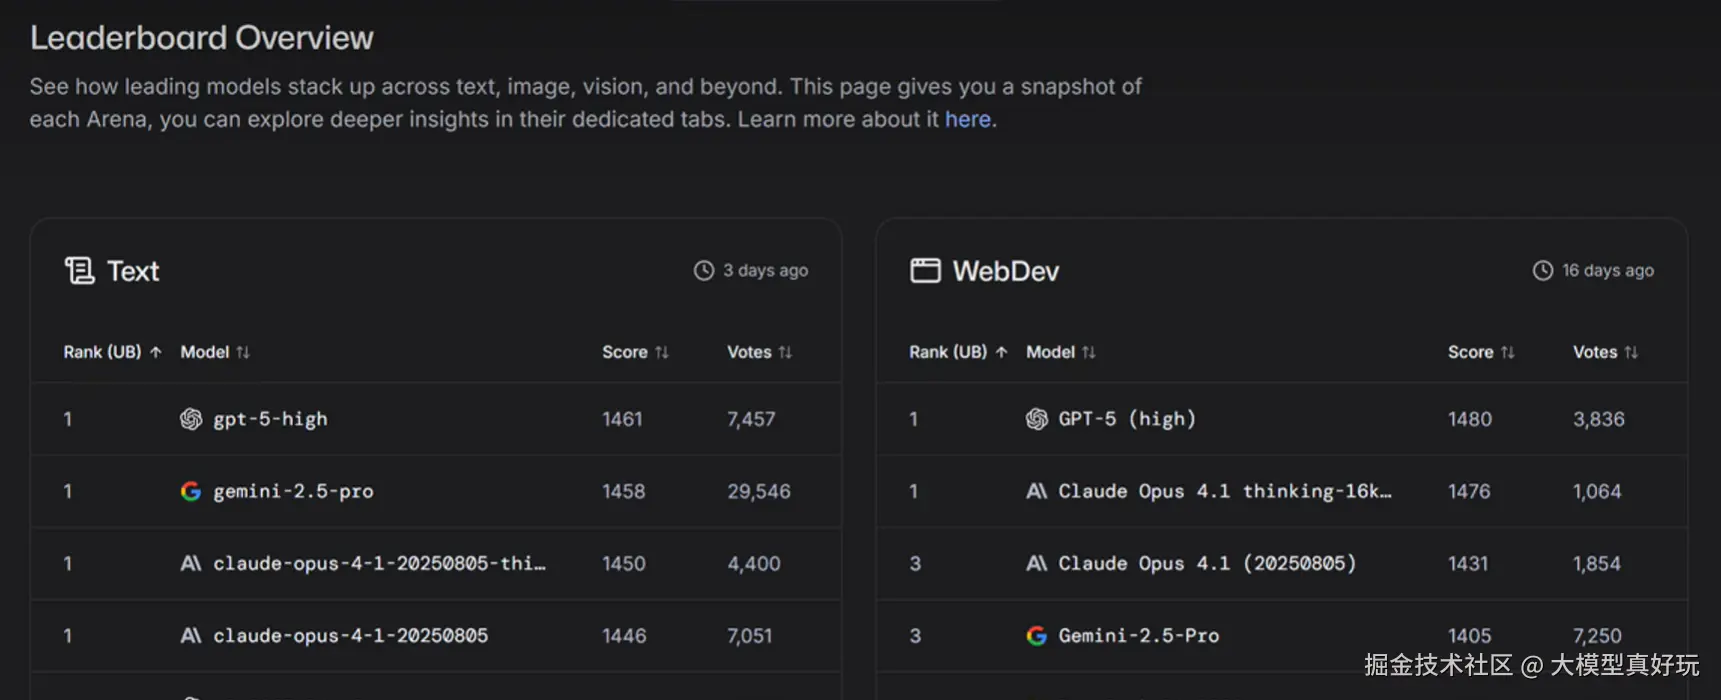Open the "here" learn more link
The width and height of the screenshot is (1721, 700).
coord(967,119)
